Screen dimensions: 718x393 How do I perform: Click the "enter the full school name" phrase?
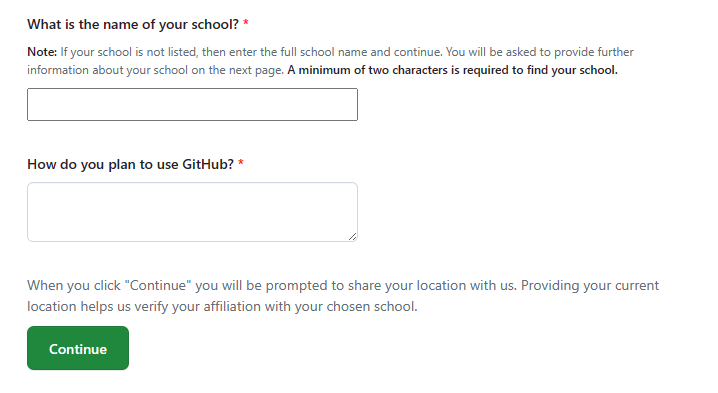pyautogui.click(x=298, y=52)
